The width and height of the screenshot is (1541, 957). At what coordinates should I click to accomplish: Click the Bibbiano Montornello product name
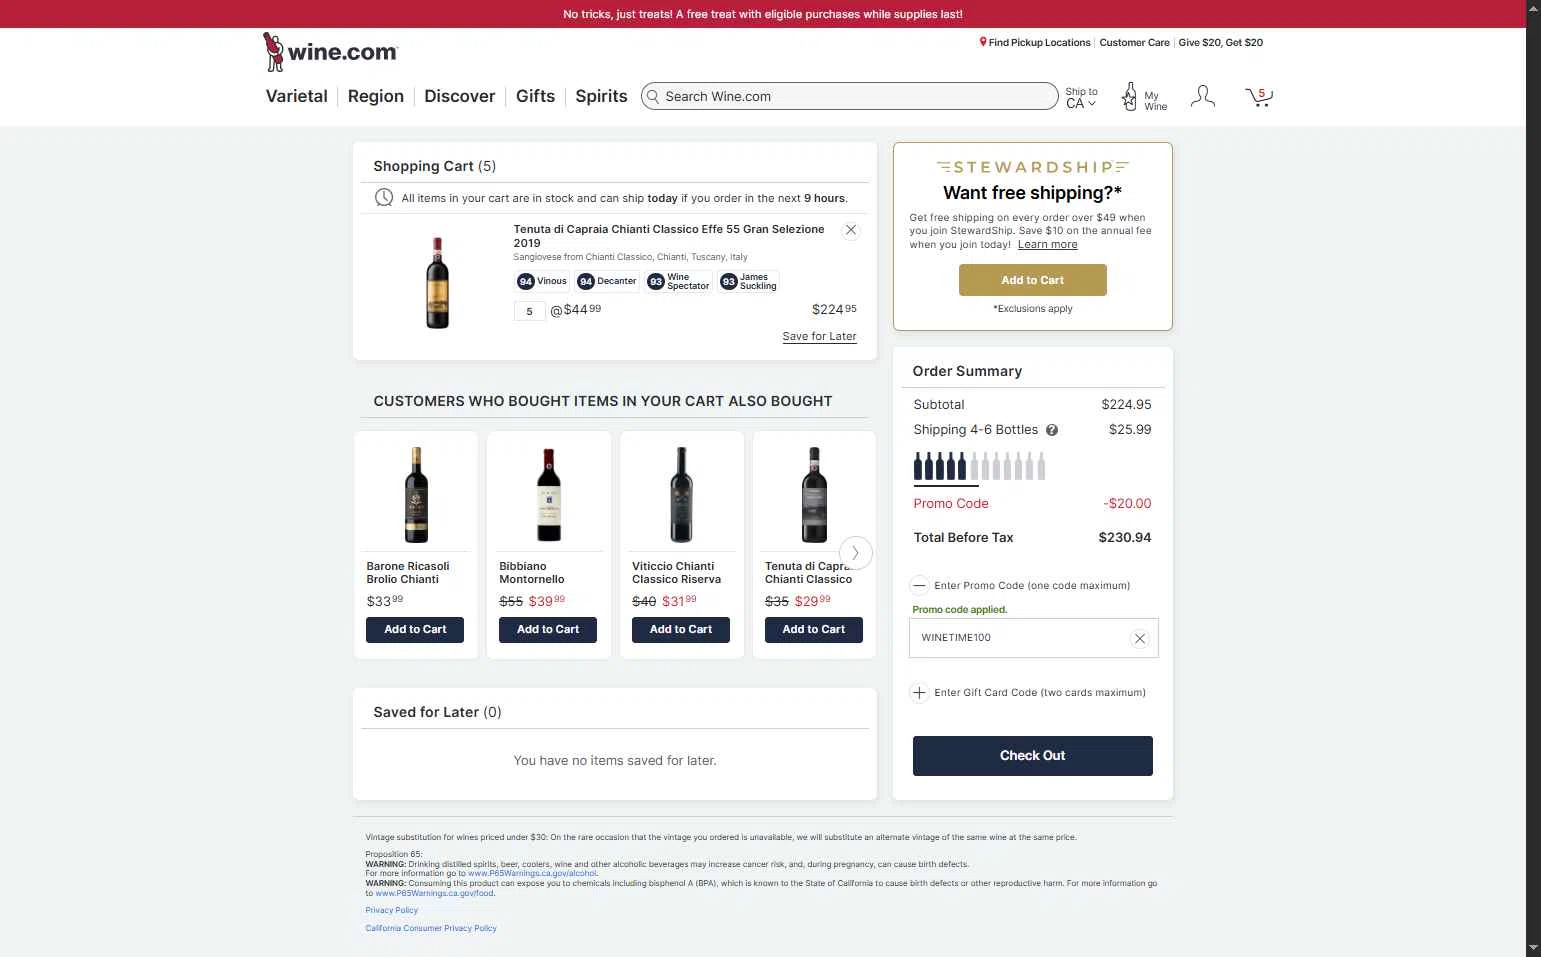[x=532, y=573]
